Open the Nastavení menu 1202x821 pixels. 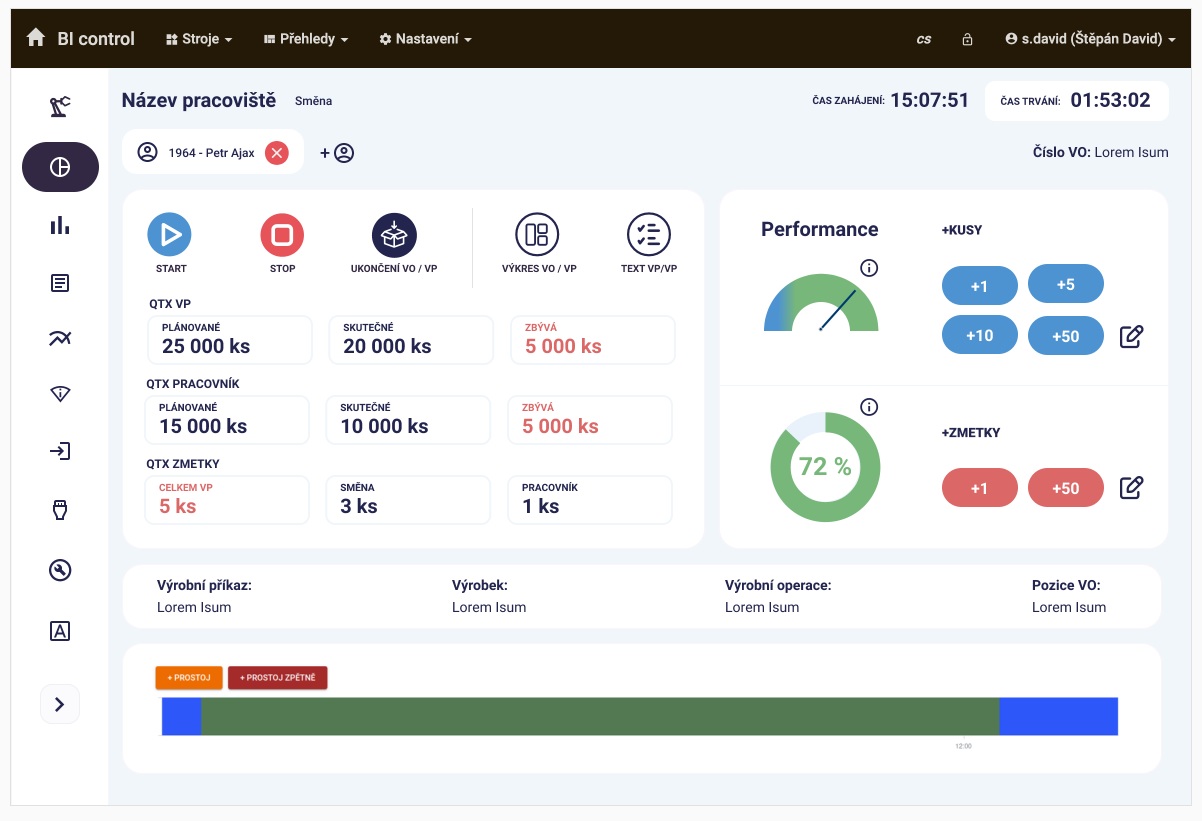(426, 39)
